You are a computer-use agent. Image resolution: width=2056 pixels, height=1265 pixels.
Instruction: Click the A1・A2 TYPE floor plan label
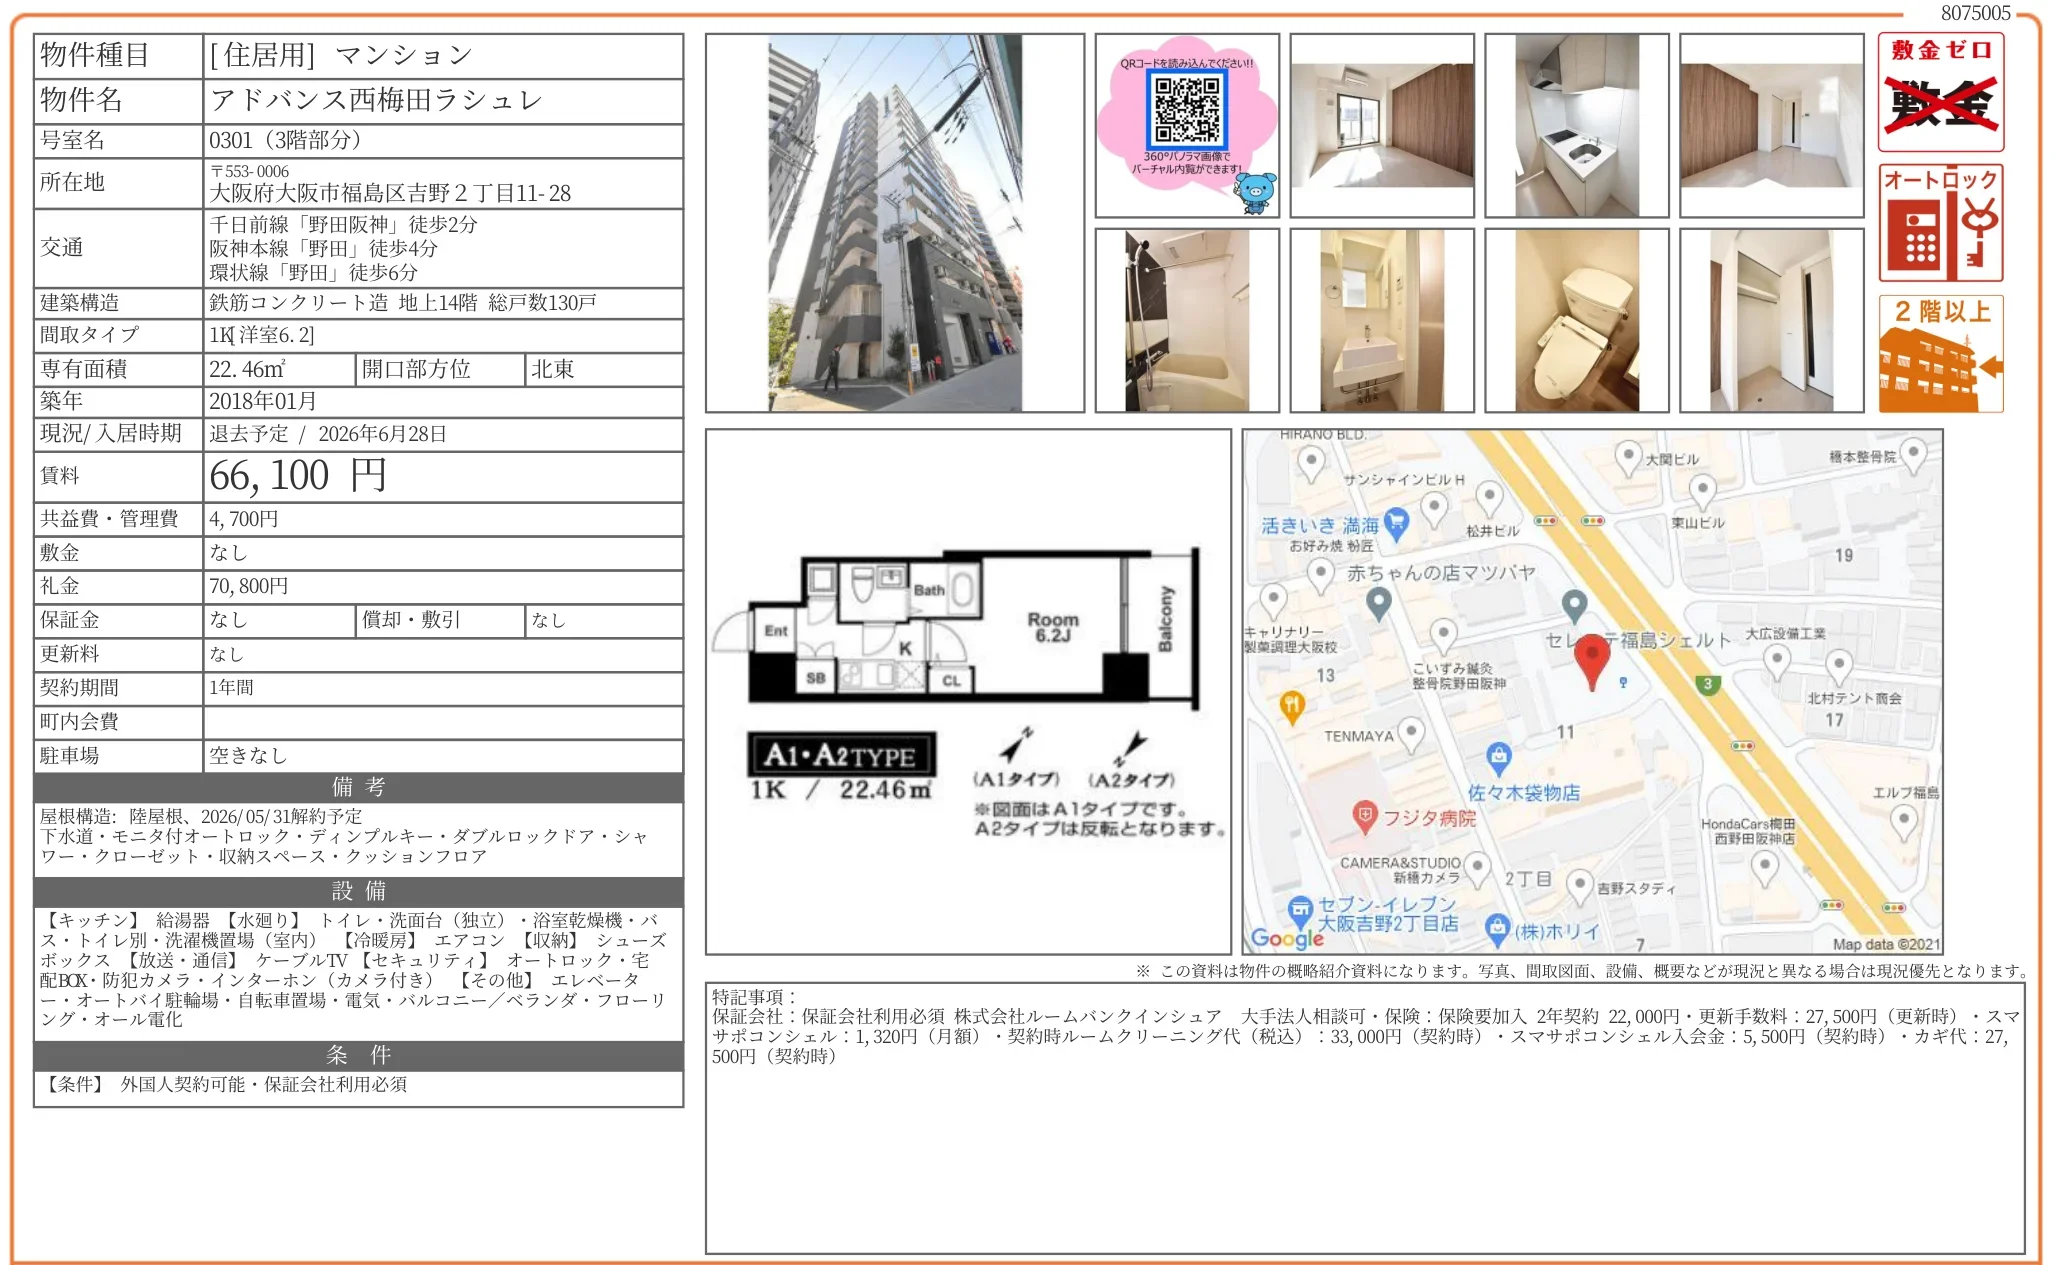tap(840, 755)
